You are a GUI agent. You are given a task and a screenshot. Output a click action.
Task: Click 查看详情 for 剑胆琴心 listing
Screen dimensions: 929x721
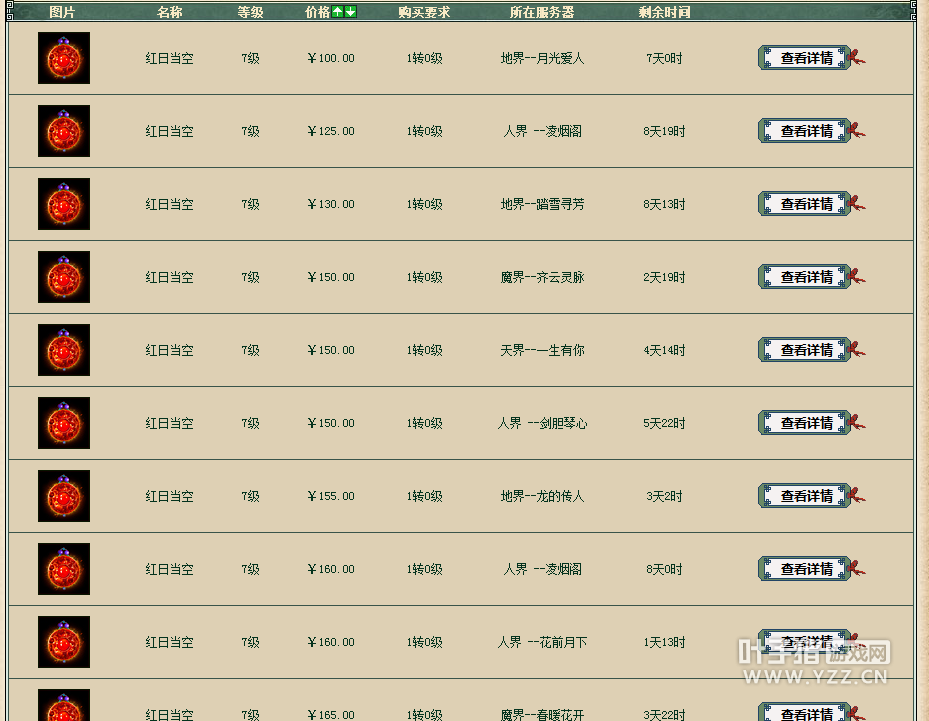coord(805,423)
